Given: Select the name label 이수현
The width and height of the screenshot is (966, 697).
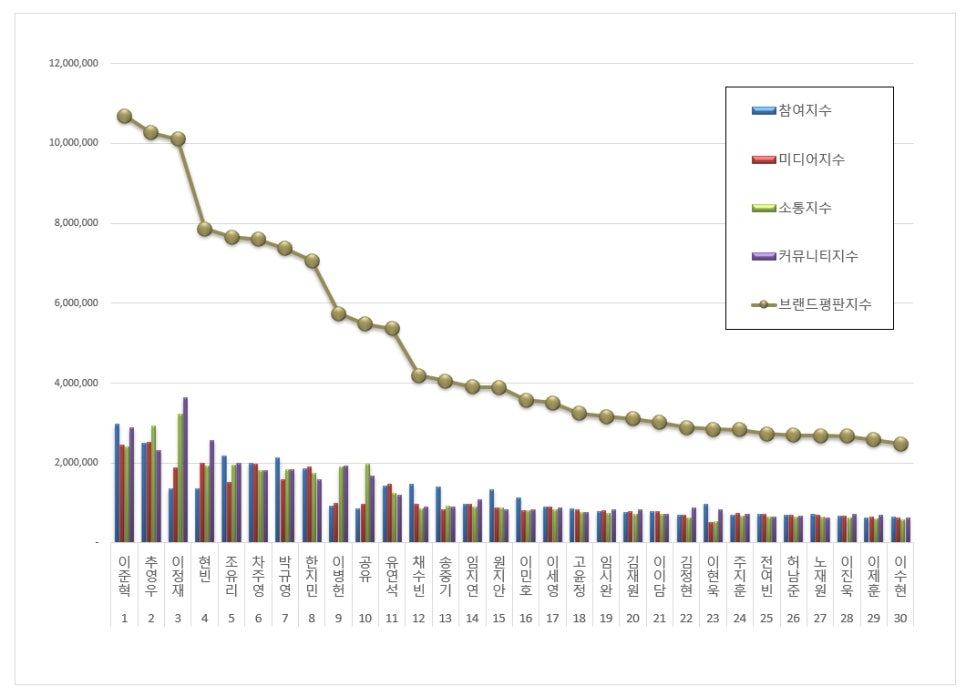Looking at the screenshot, I should (x=901, y=576).
